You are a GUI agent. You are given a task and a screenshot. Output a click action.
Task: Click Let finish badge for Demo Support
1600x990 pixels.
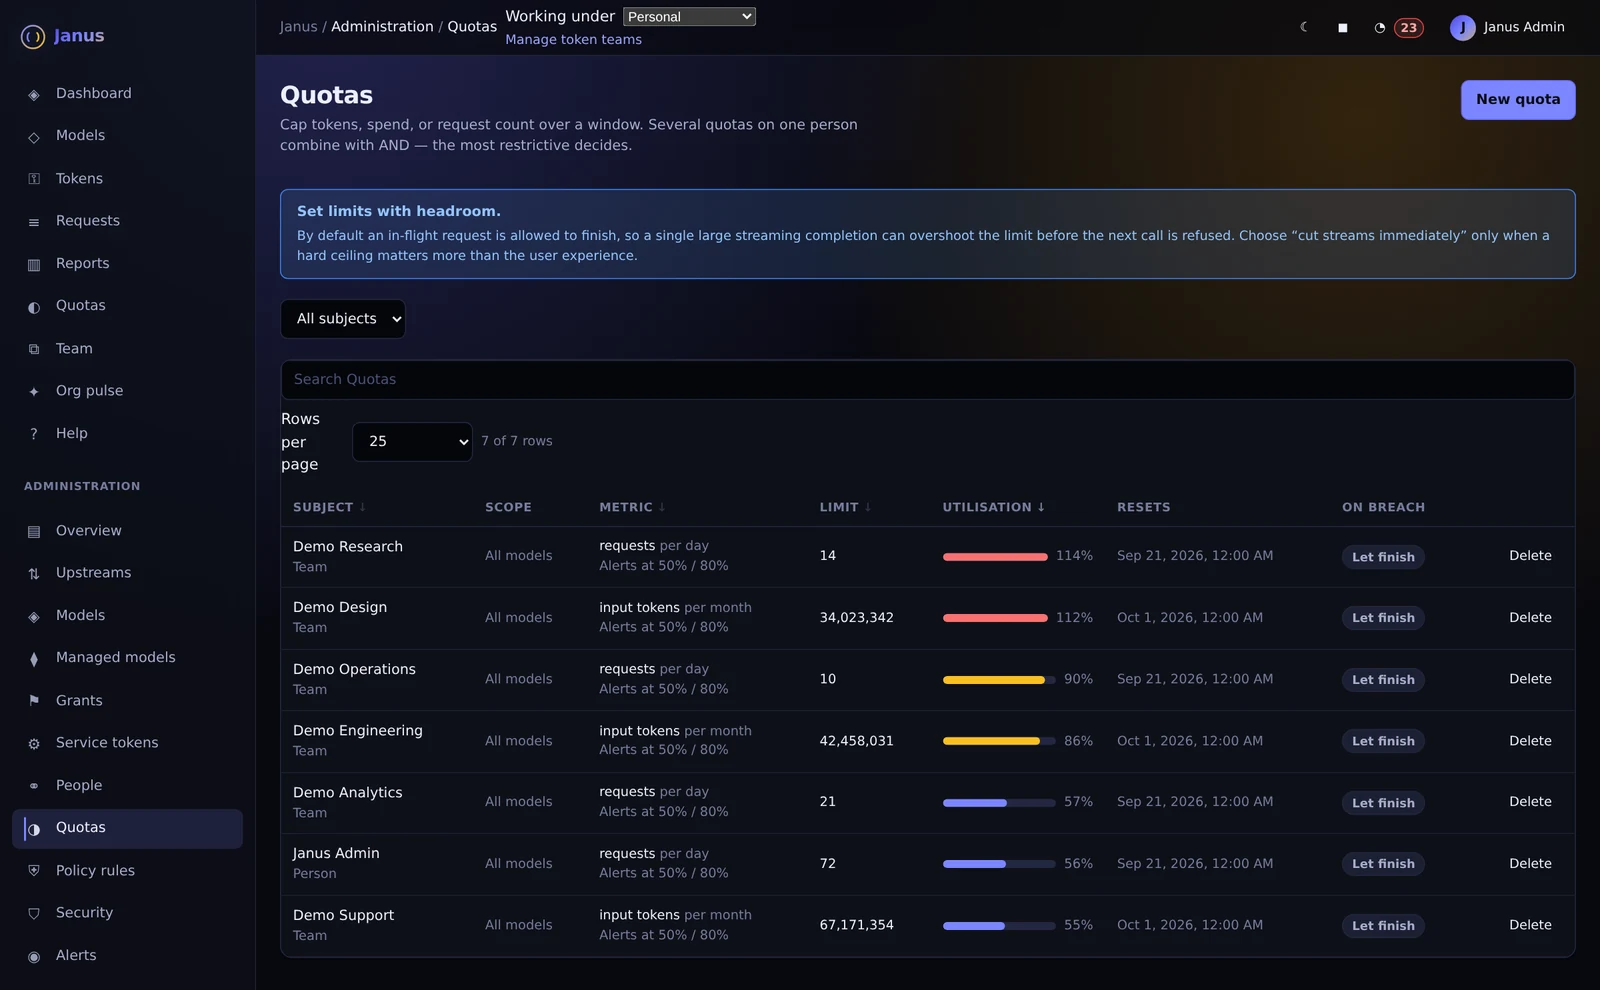click(1383, 926)
